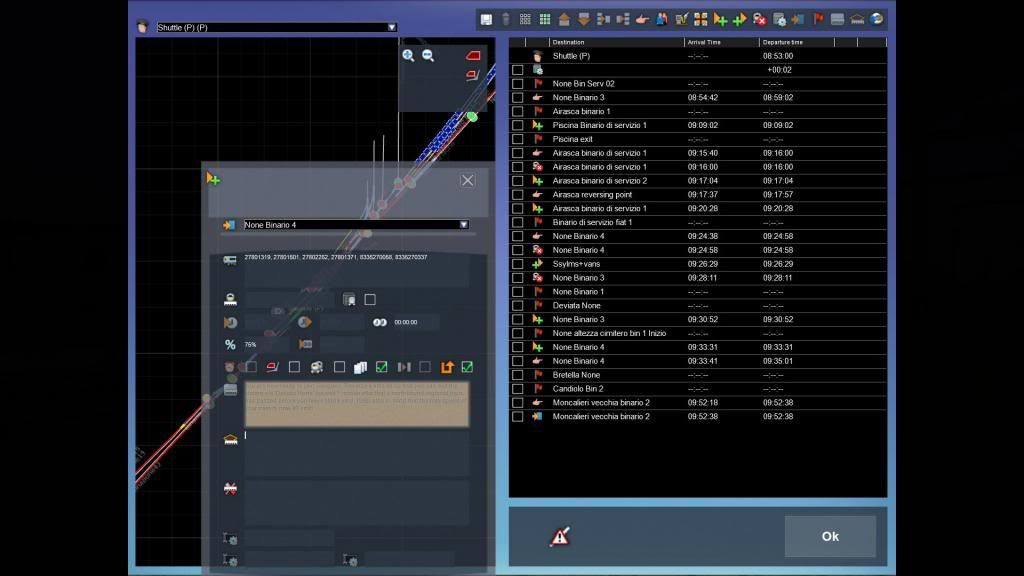Click the 00:00:00 duration field
1024x576 pixels.
[x=415, y=323]
